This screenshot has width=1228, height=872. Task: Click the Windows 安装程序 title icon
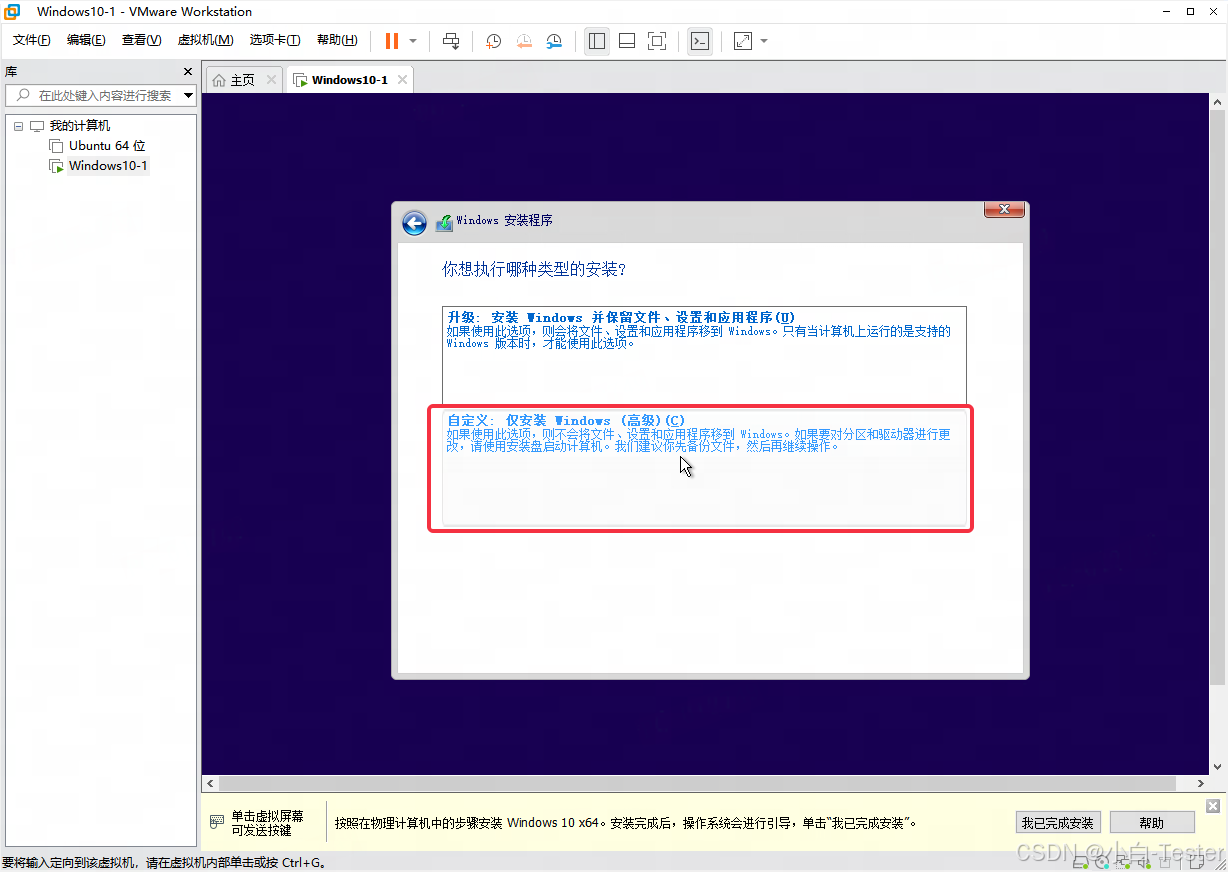point(444,223)
